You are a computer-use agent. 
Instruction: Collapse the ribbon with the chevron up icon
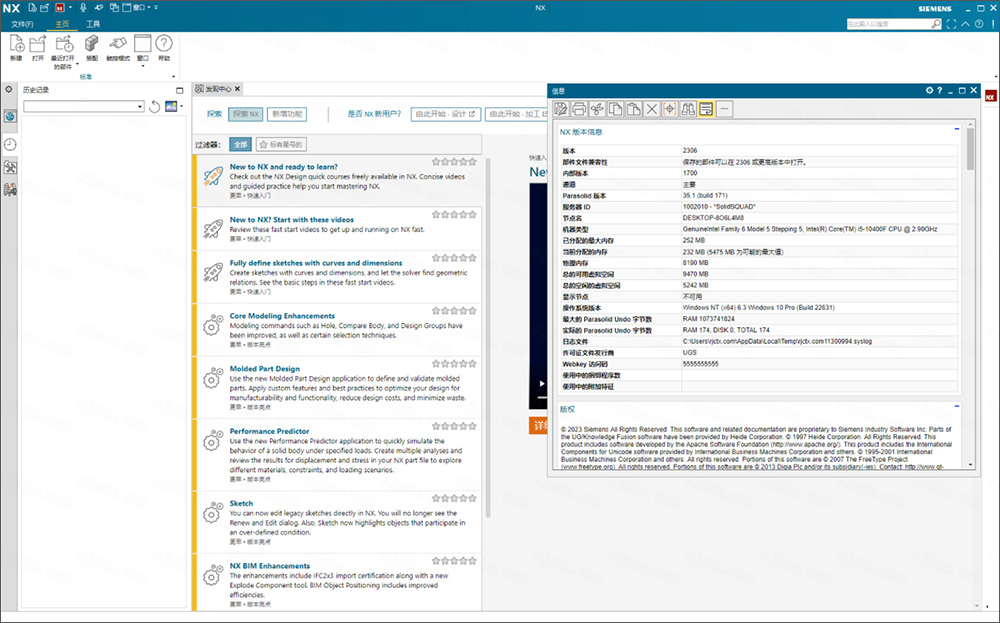(966, 24)
